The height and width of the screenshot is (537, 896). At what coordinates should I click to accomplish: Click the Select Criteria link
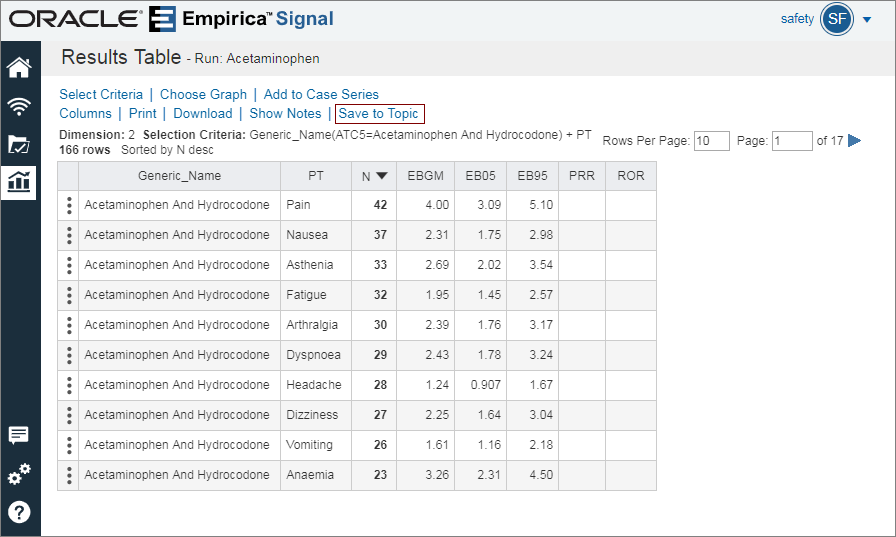pyautogui.click(x=101, y=94)
